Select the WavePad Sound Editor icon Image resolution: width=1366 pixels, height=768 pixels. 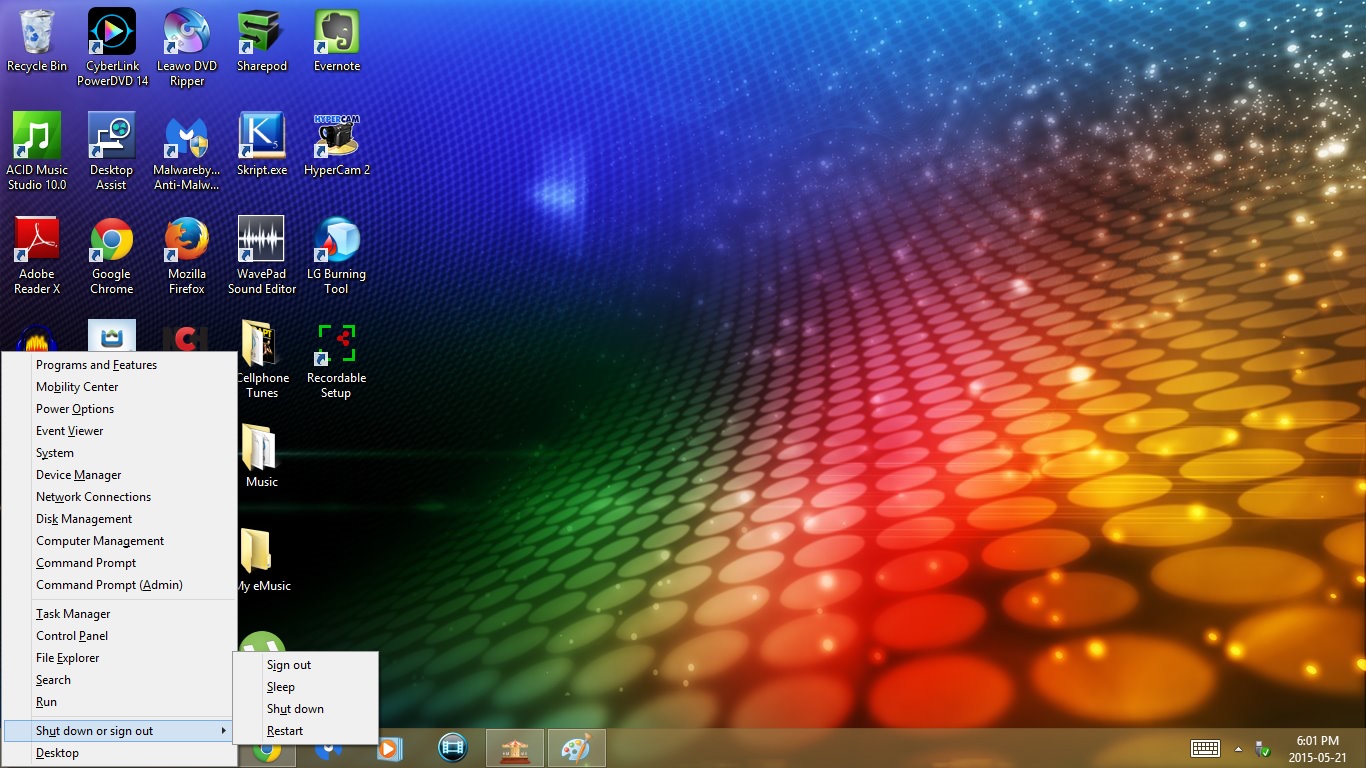point(262,256)
